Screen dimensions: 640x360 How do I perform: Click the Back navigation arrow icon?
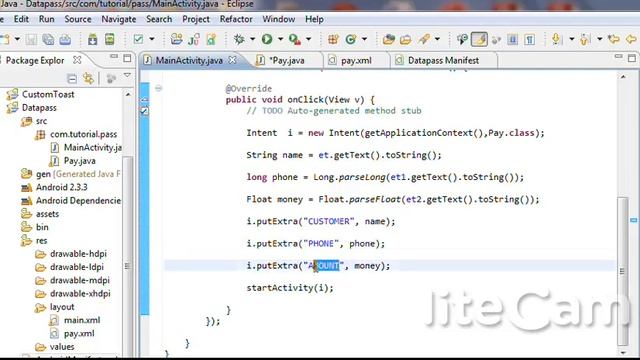click(x=631, y=40)
